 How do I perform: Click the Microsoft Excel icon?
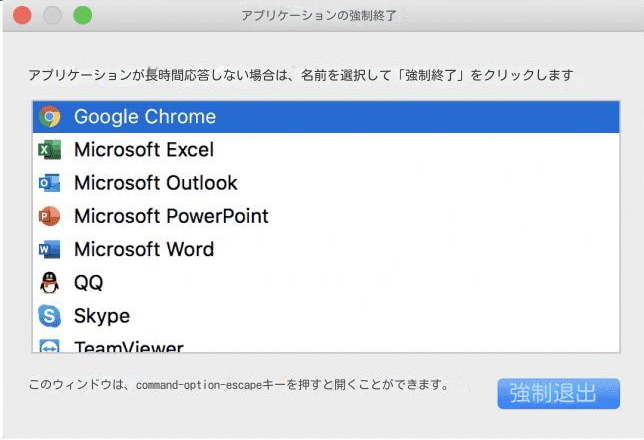pyautogui.click(x=50, y=150)
